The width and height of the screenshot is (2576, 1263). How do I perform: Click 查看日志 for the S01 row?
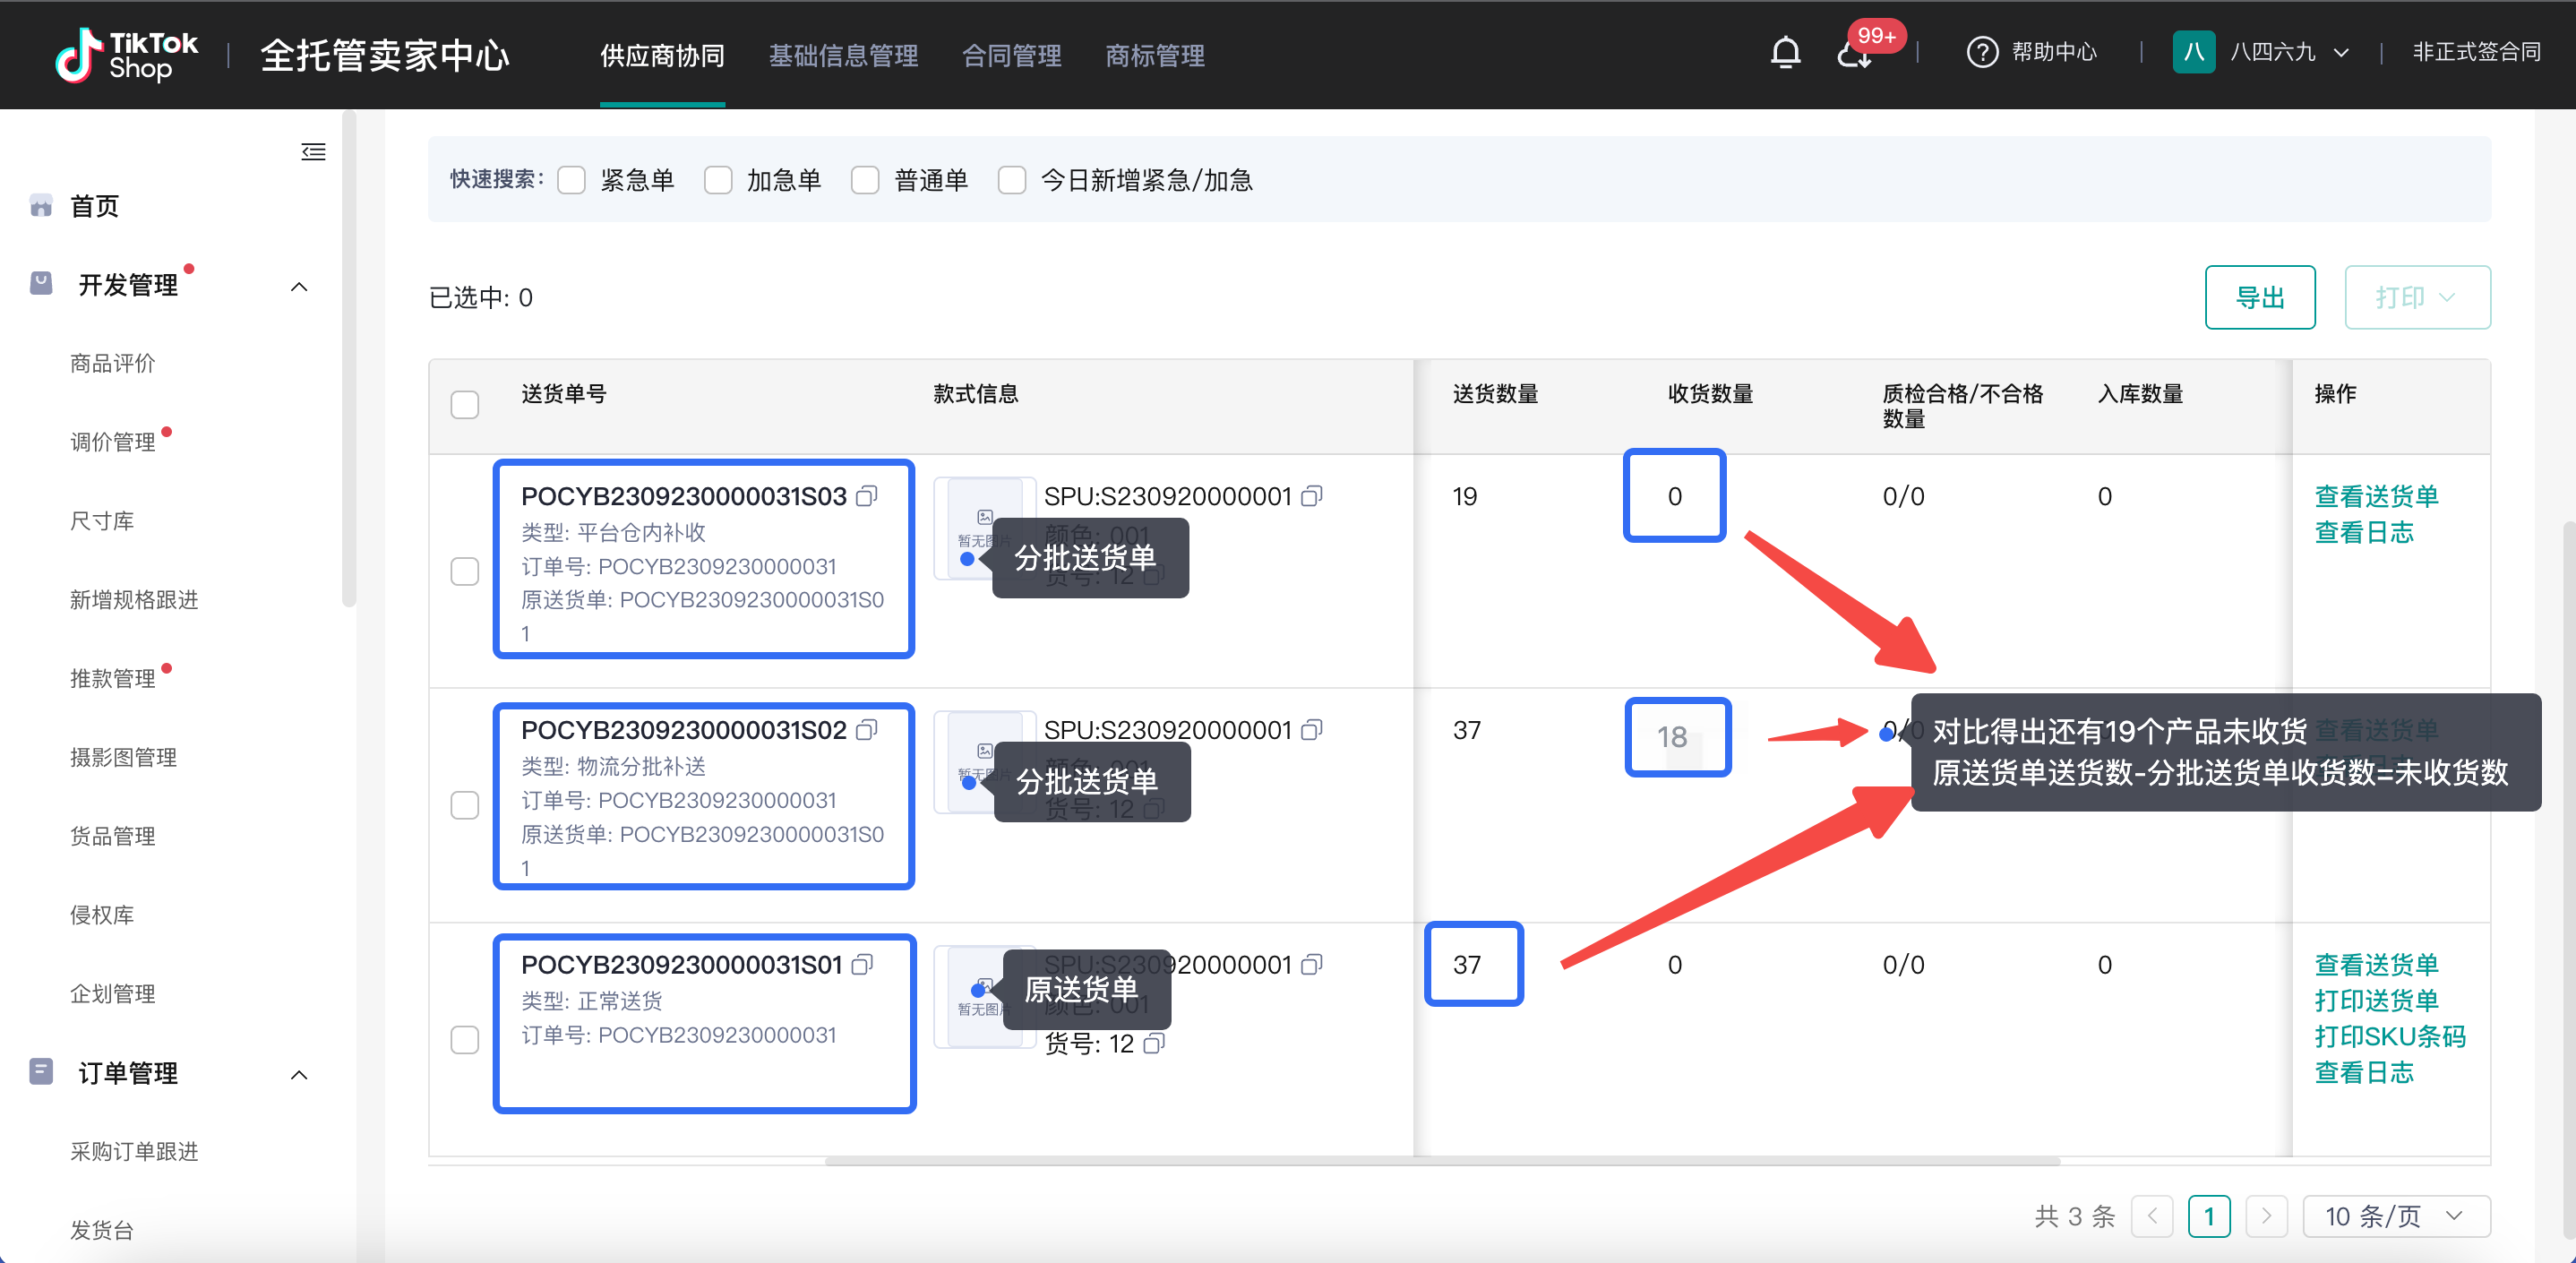[x=2364, y=1072]
